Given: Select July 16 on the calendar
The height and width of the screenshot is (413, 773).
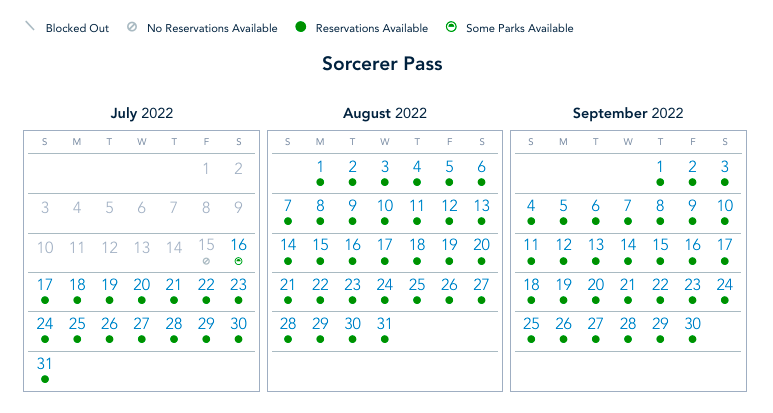Looking at the screenshot, I should tap(238, 245).
